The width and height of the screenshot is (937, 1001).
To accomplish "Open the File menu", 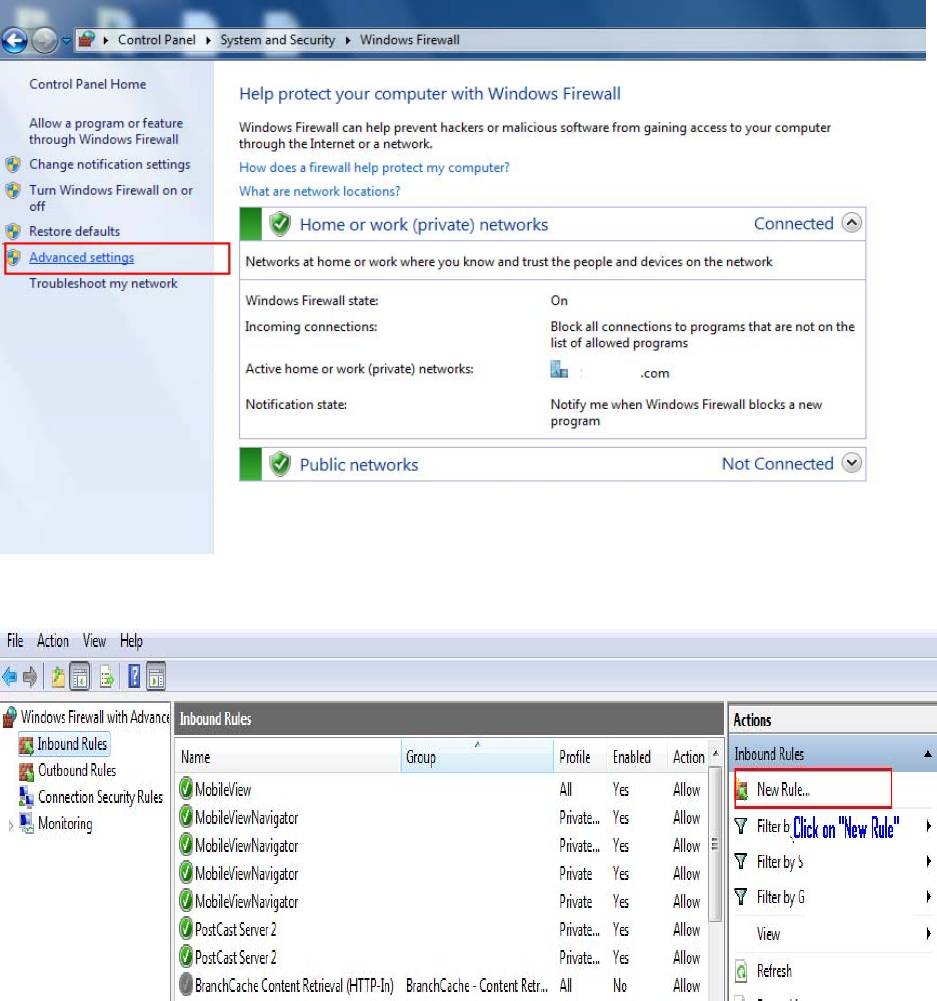I will click(x=15, y=641).
